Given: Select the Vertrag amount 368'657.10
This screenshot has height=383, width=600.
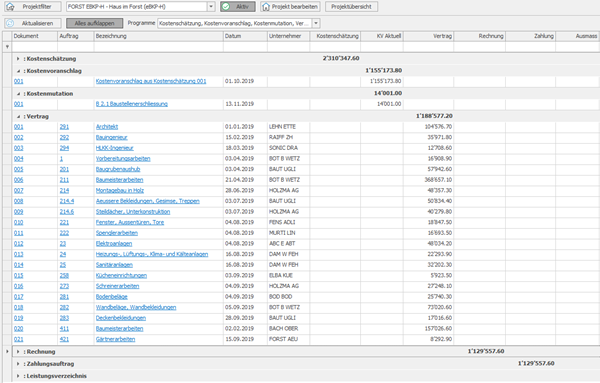Looking at the screenshot, I should [x=438, y=180].
